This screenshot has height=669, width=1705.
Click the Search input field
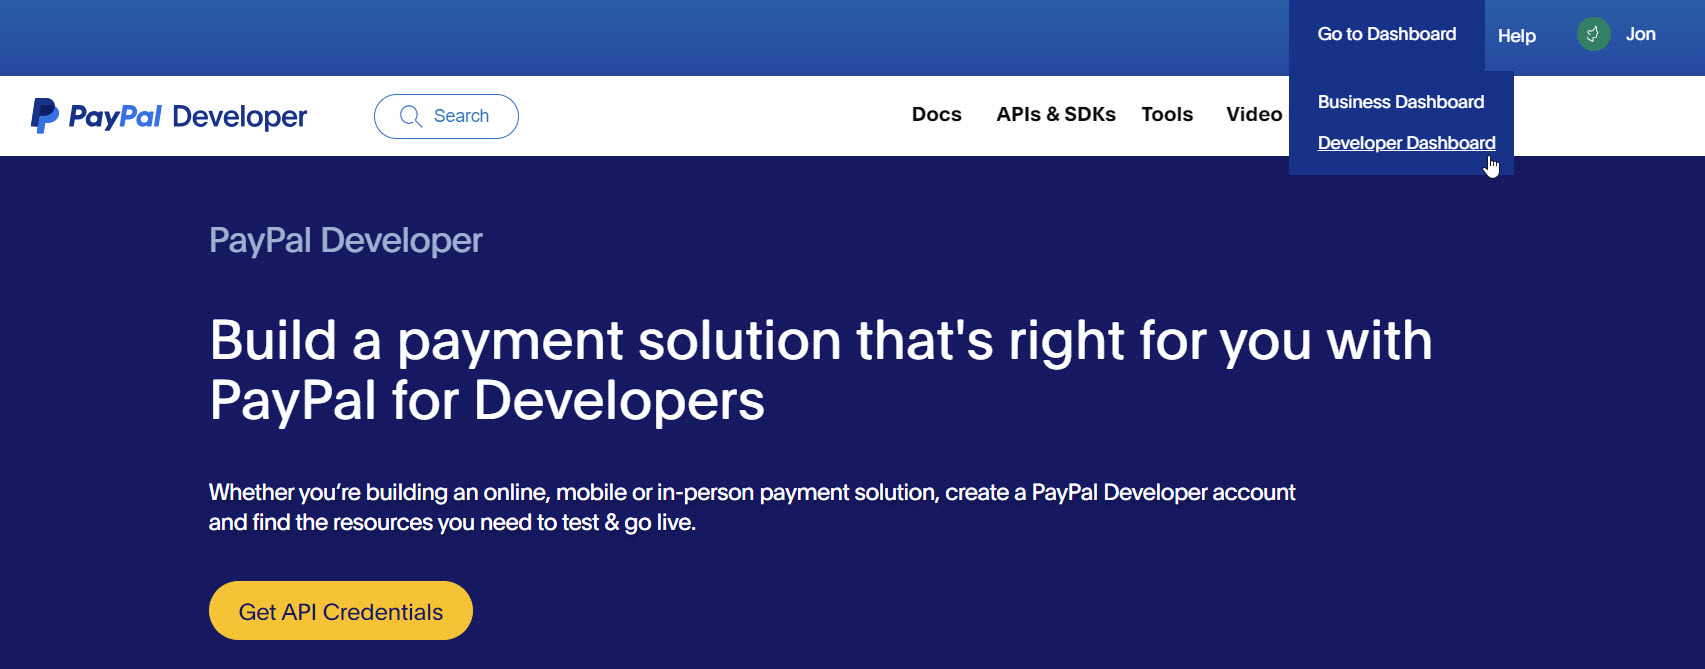[x=446, y=116]
